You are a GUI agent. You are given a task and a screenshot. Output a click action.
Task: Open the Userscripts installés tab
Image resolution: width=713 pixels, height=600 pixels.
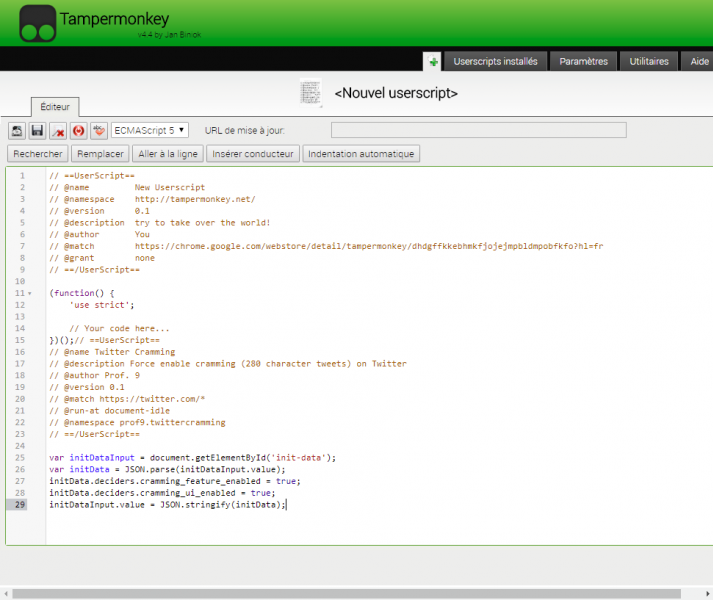tap(495, 61)
